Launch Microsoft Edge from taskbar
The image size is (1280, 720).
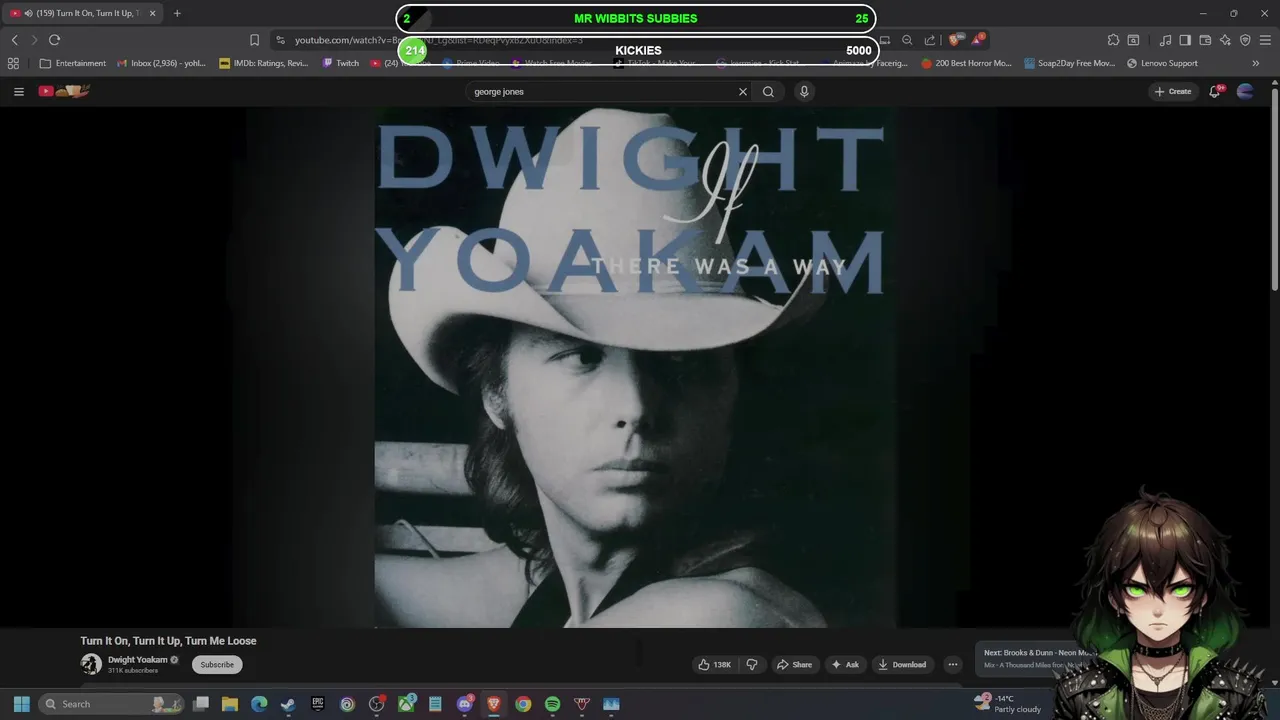[259, 704]
